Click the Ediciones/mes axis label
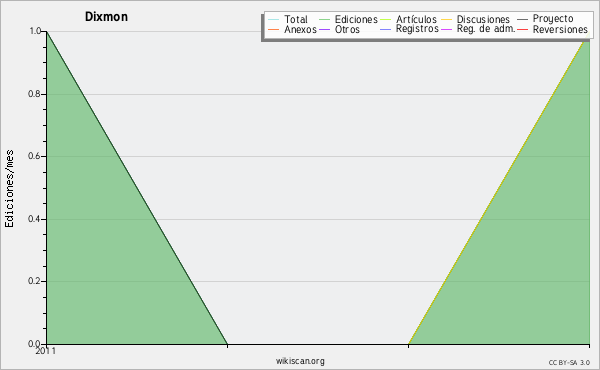This screenshot has width=600, height=370. 9,188
